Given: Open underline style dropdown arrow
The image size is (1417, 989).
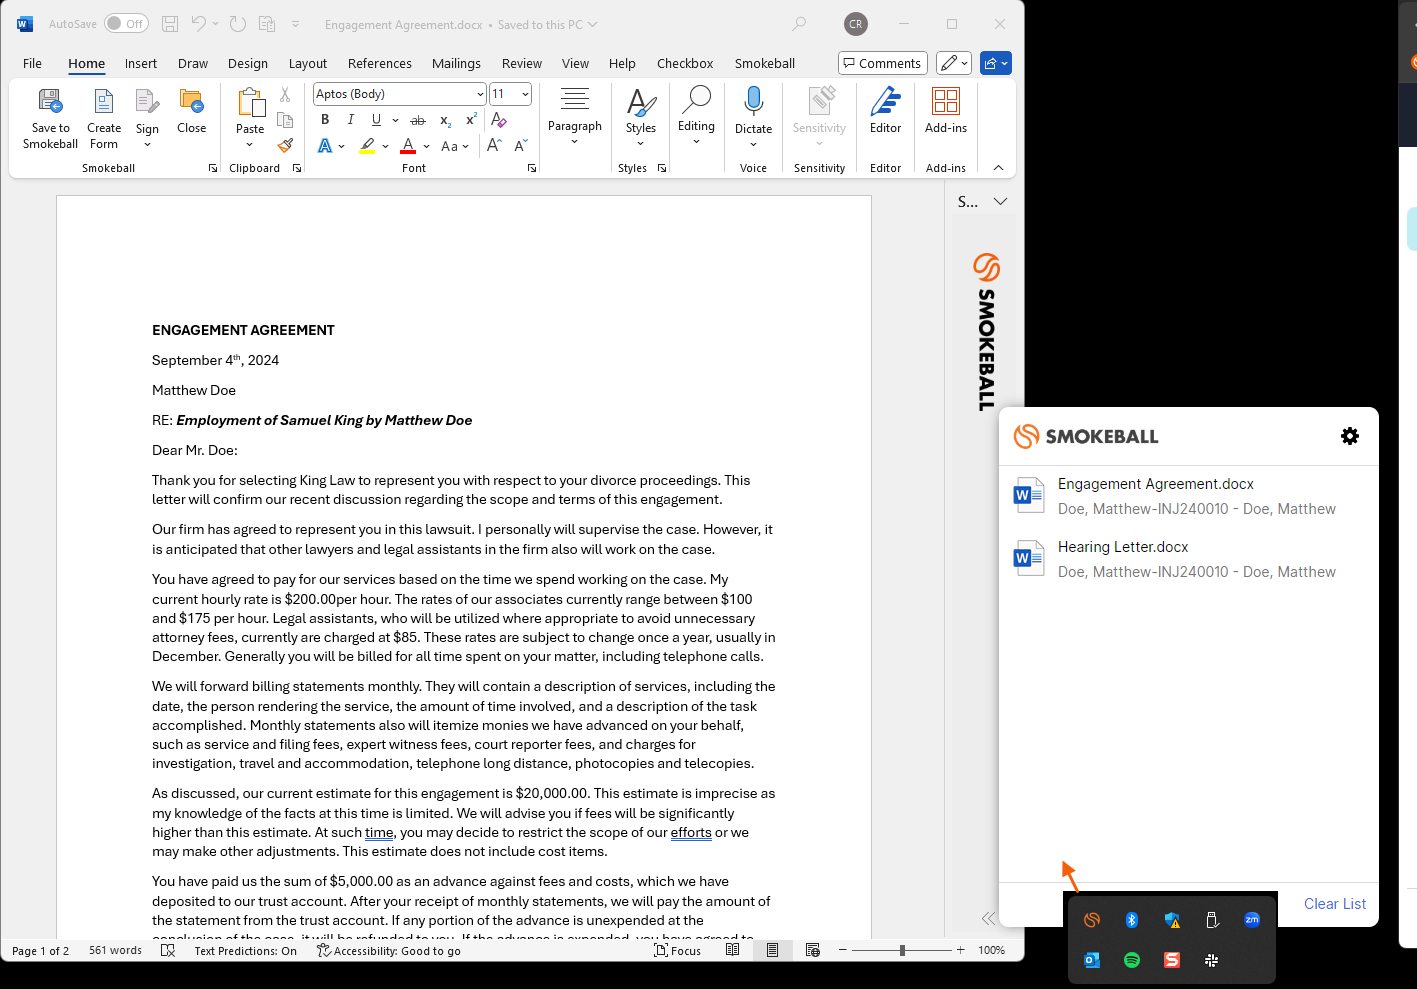Looking at the screenshot, I should [395, 120].
